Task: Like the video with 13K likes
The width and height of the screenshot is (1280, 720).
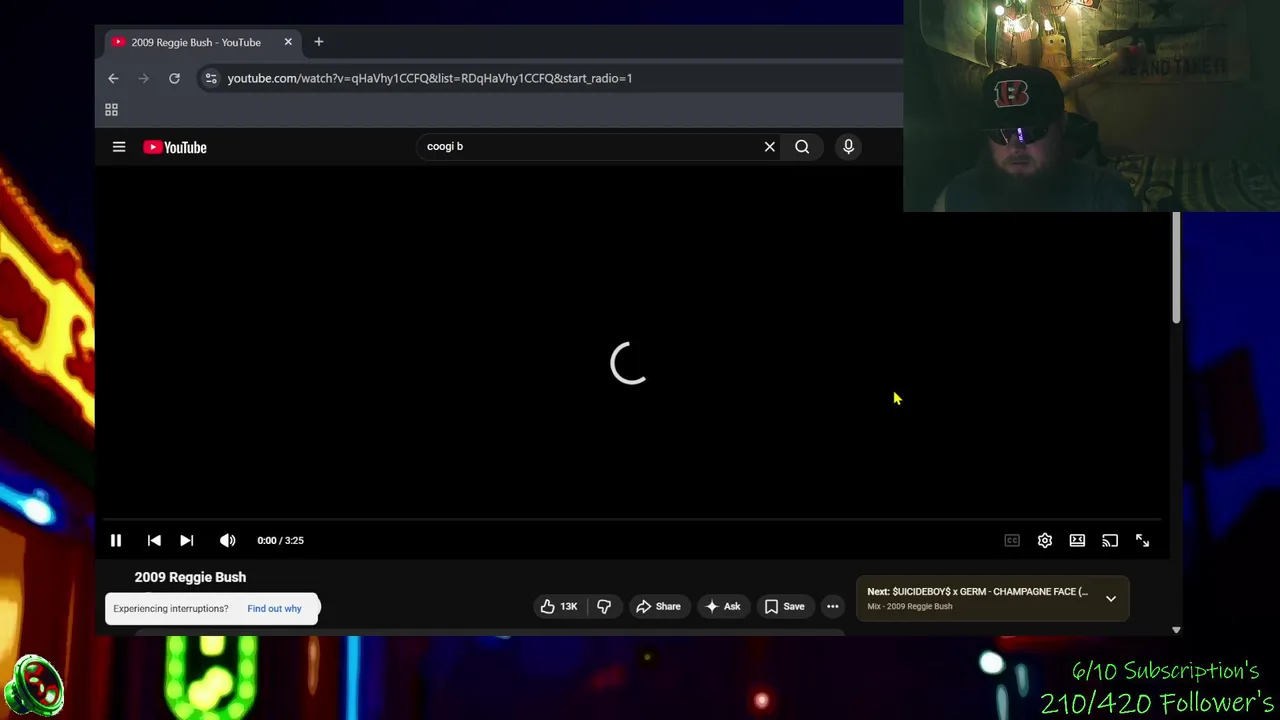Action: [559, 606]
